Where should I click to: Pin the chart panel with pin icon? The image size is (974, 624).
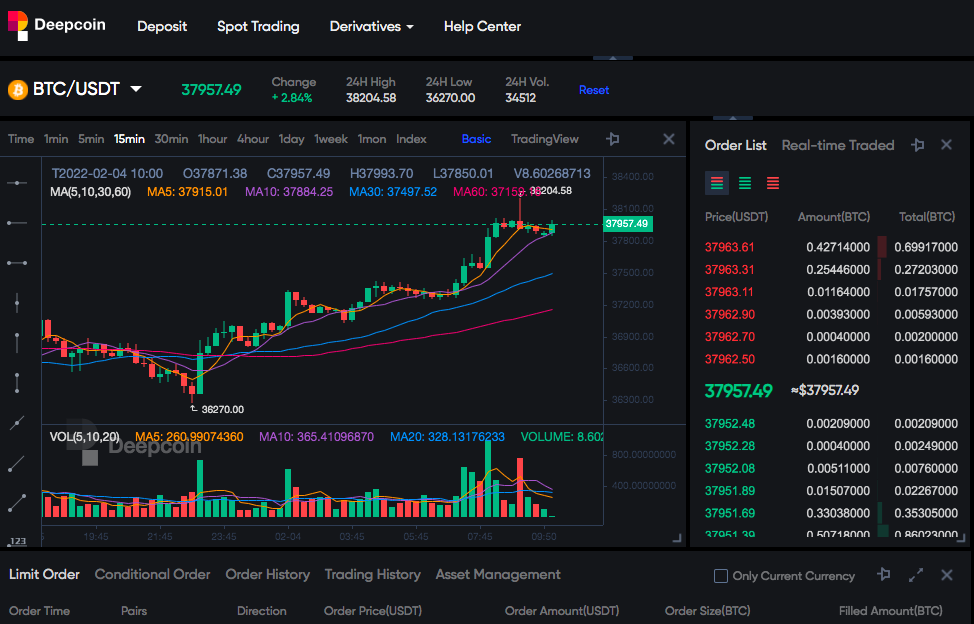click(x=612, y=139)
